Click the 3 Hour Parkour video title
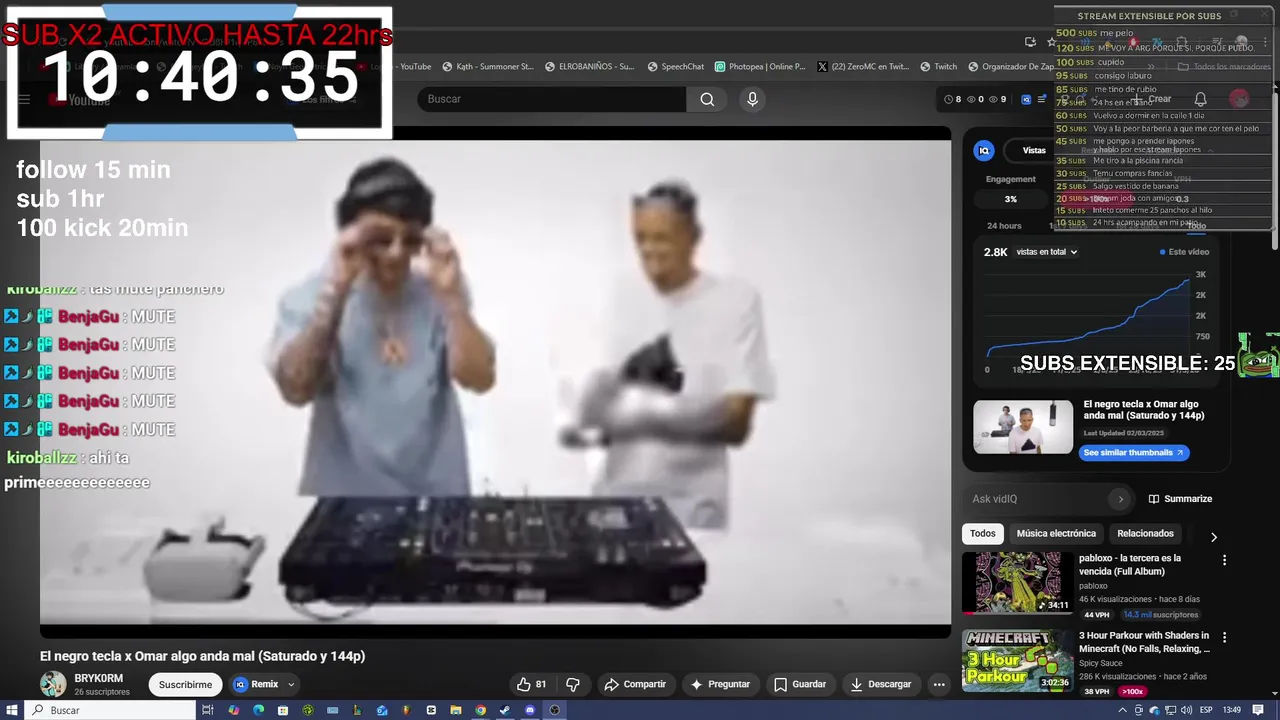Screen dimensions: 1280x720 coord(1144,642)
